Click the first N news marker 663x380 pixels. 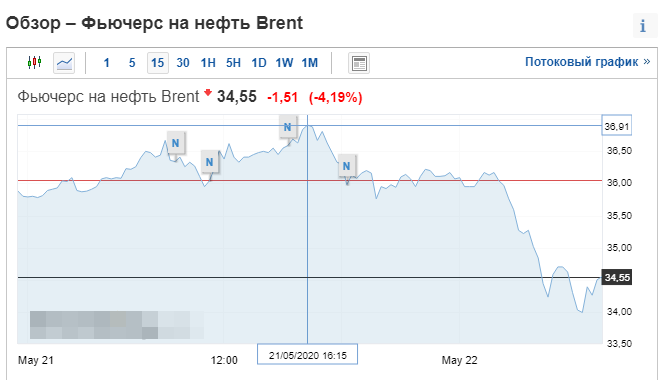[175, 143]
